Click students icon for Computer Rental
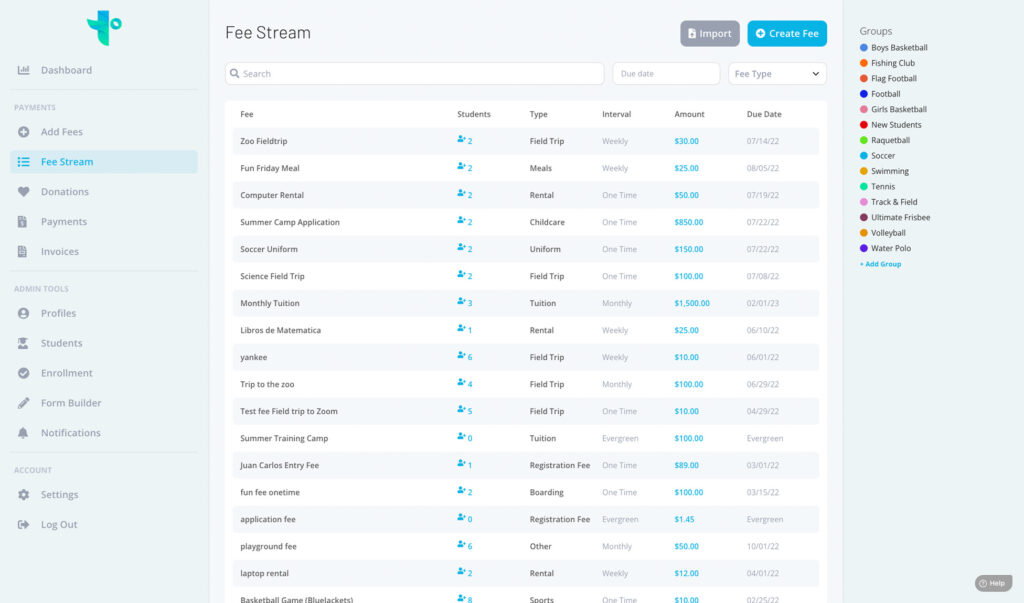Screen dimensions: 1024x603 click(461, 193)
